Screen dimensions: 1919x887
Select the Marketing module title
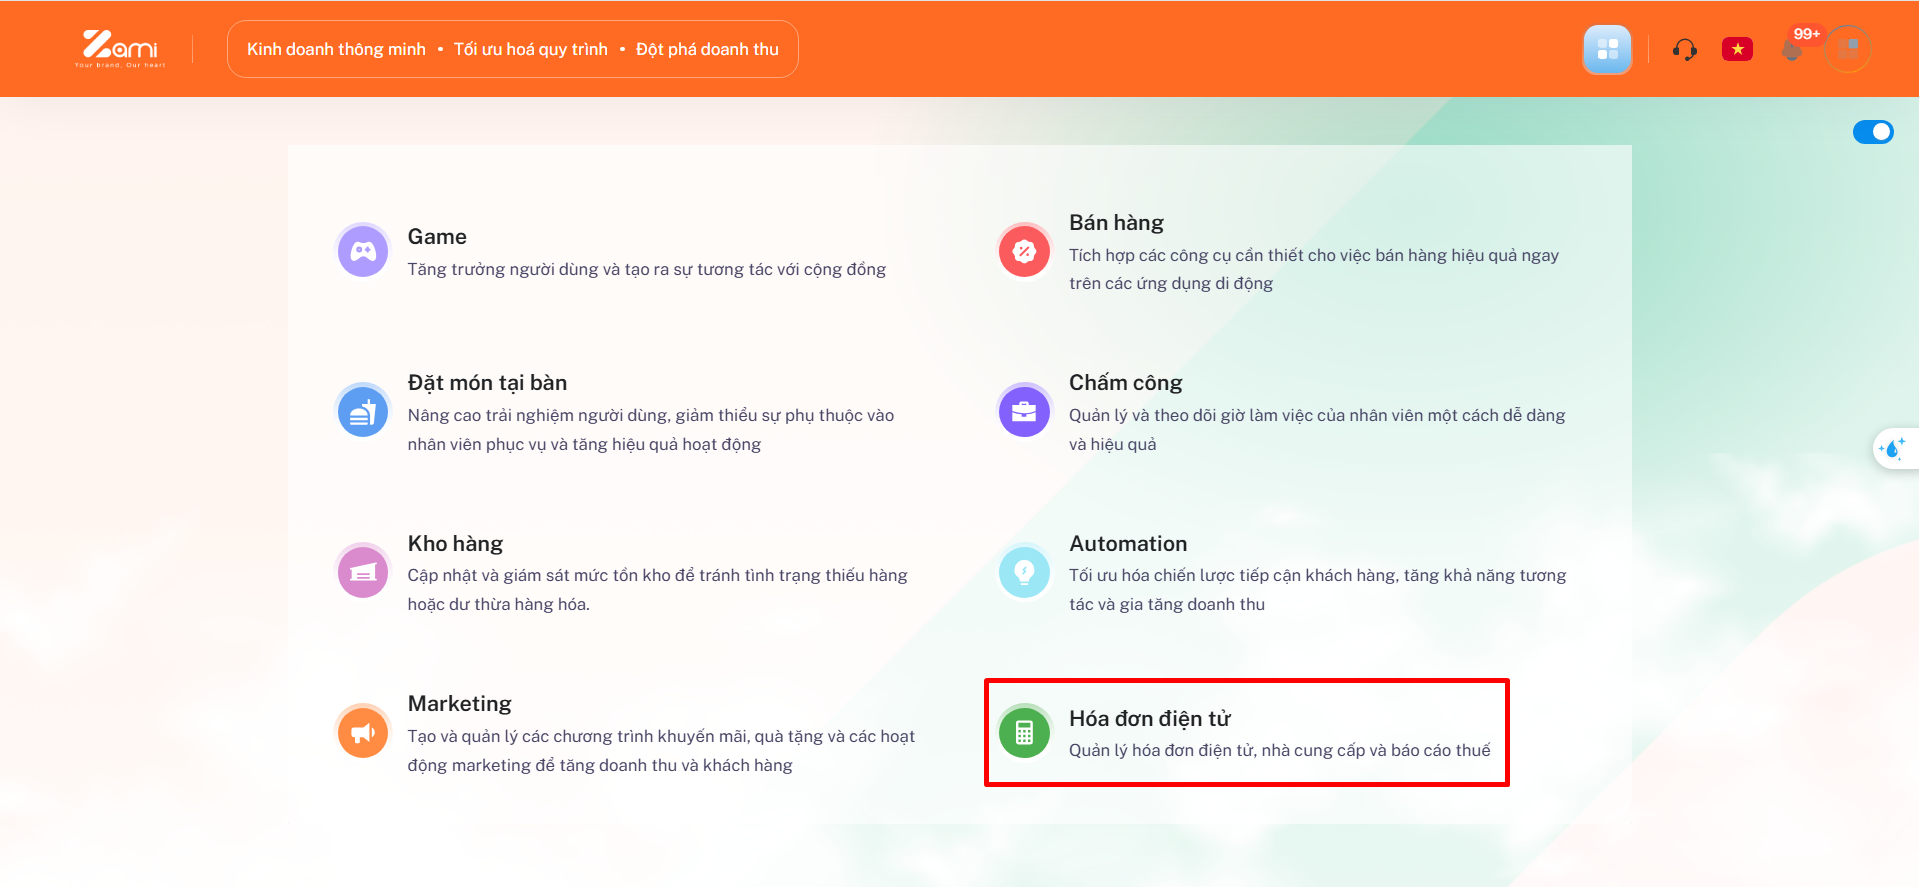point(459,703)
